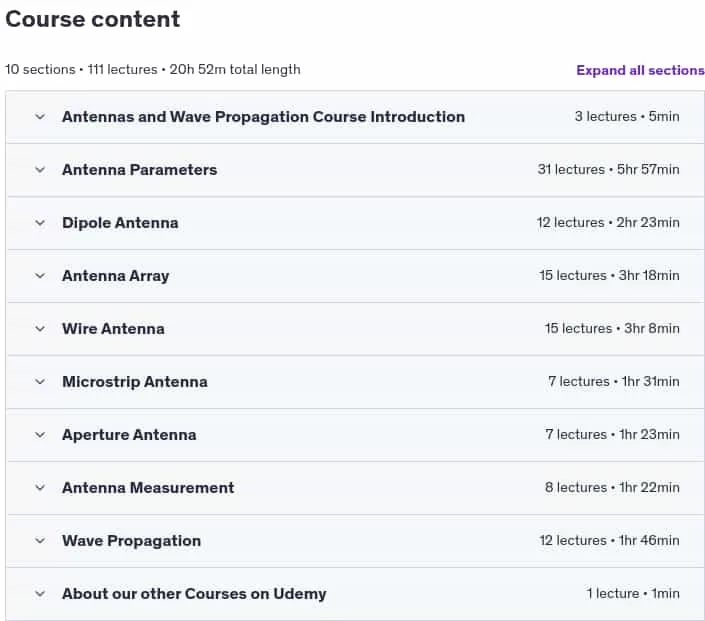Click the chevron icon next to Microstrip Antenna

click(40, 382)
